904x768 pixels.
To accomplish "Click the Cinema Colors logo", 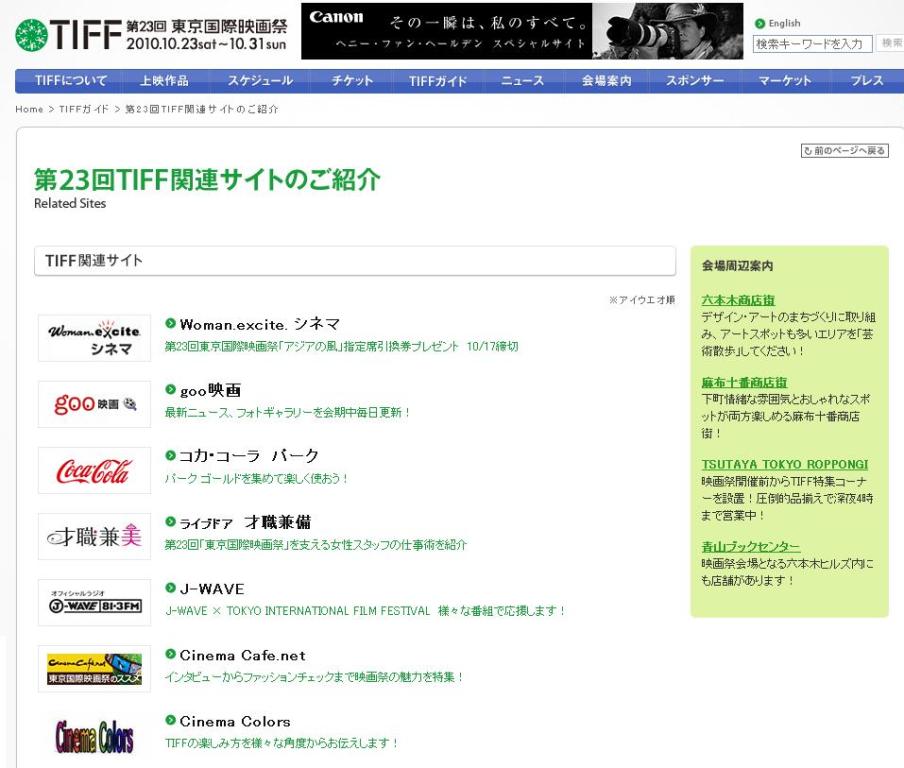I will click(x=94, y=738).
